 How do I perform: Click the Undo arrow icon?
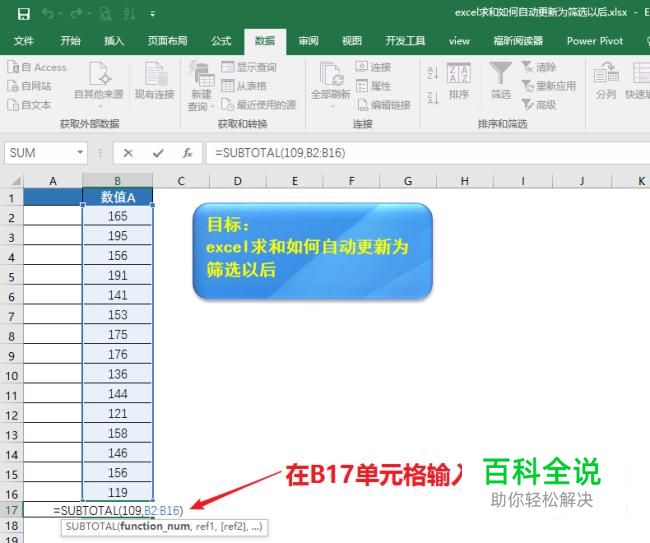(48, 14)
